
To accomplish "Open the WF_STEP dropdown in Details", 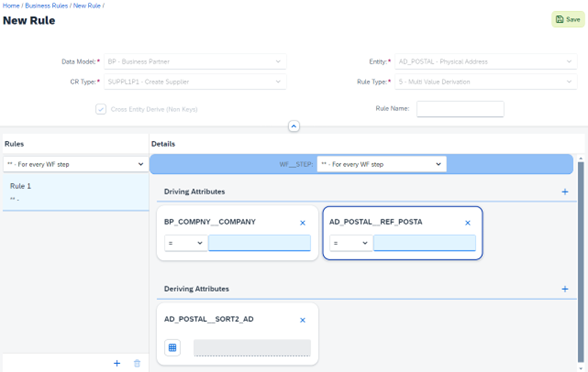I will point(381,164).
